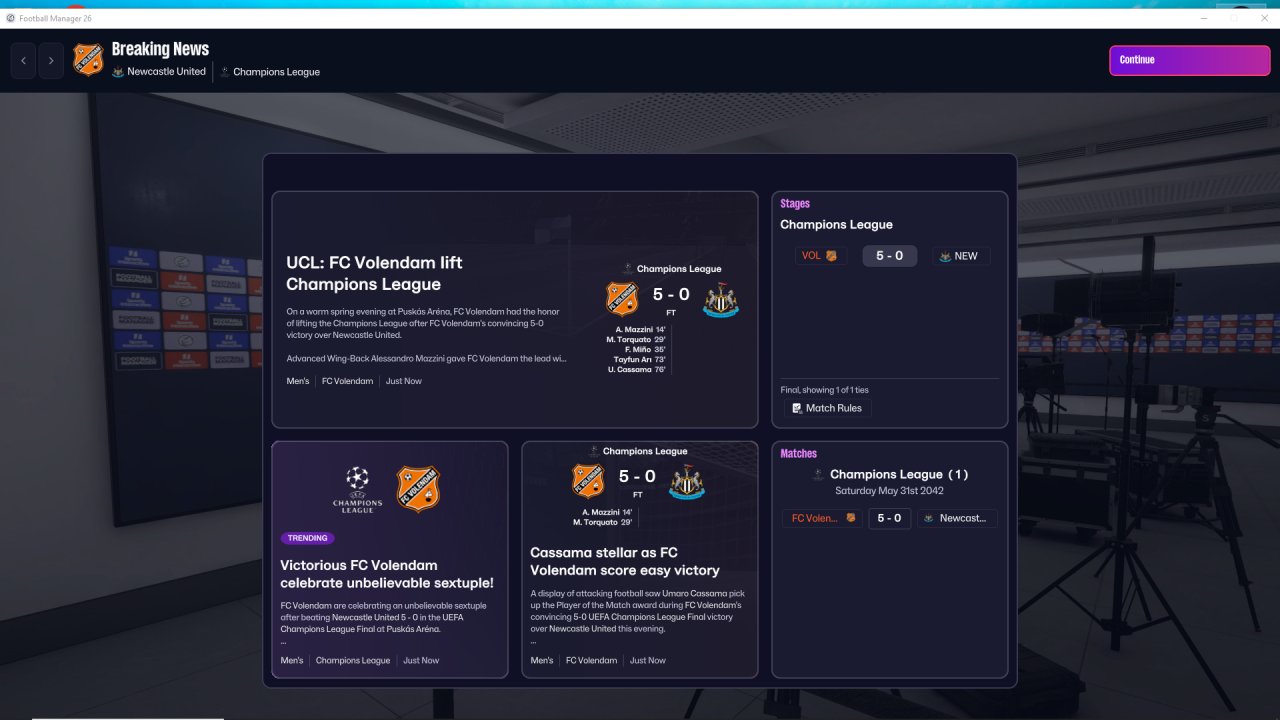The height and width of the screenshot is (720, 1280).
Task: Click Newcastle crest in the Cassama story card
Action: 686,482
